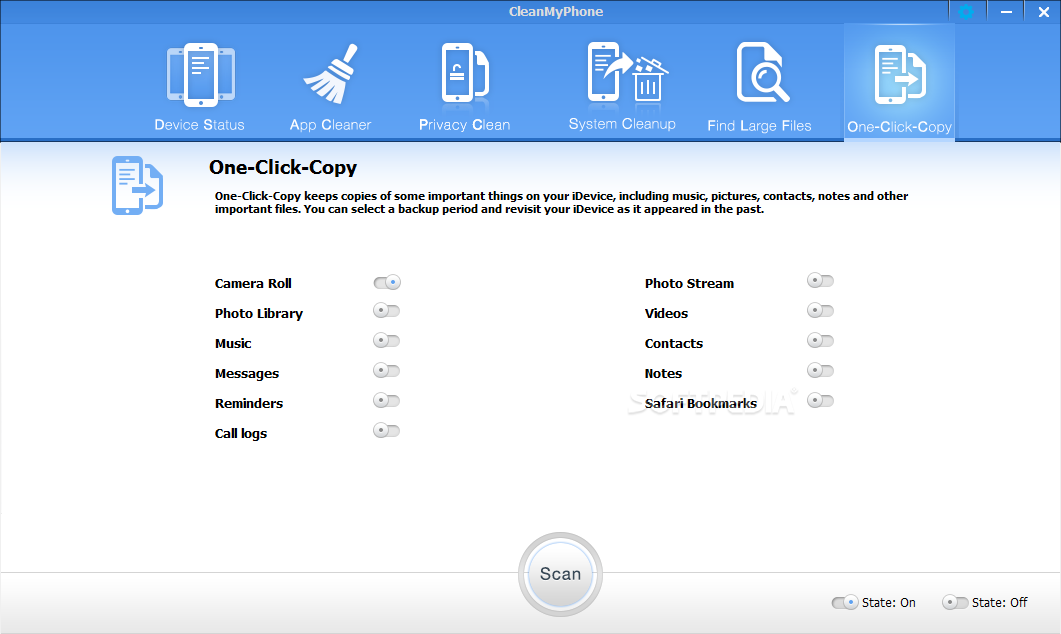Enable the Notes toggle

[x=820, y=370]
